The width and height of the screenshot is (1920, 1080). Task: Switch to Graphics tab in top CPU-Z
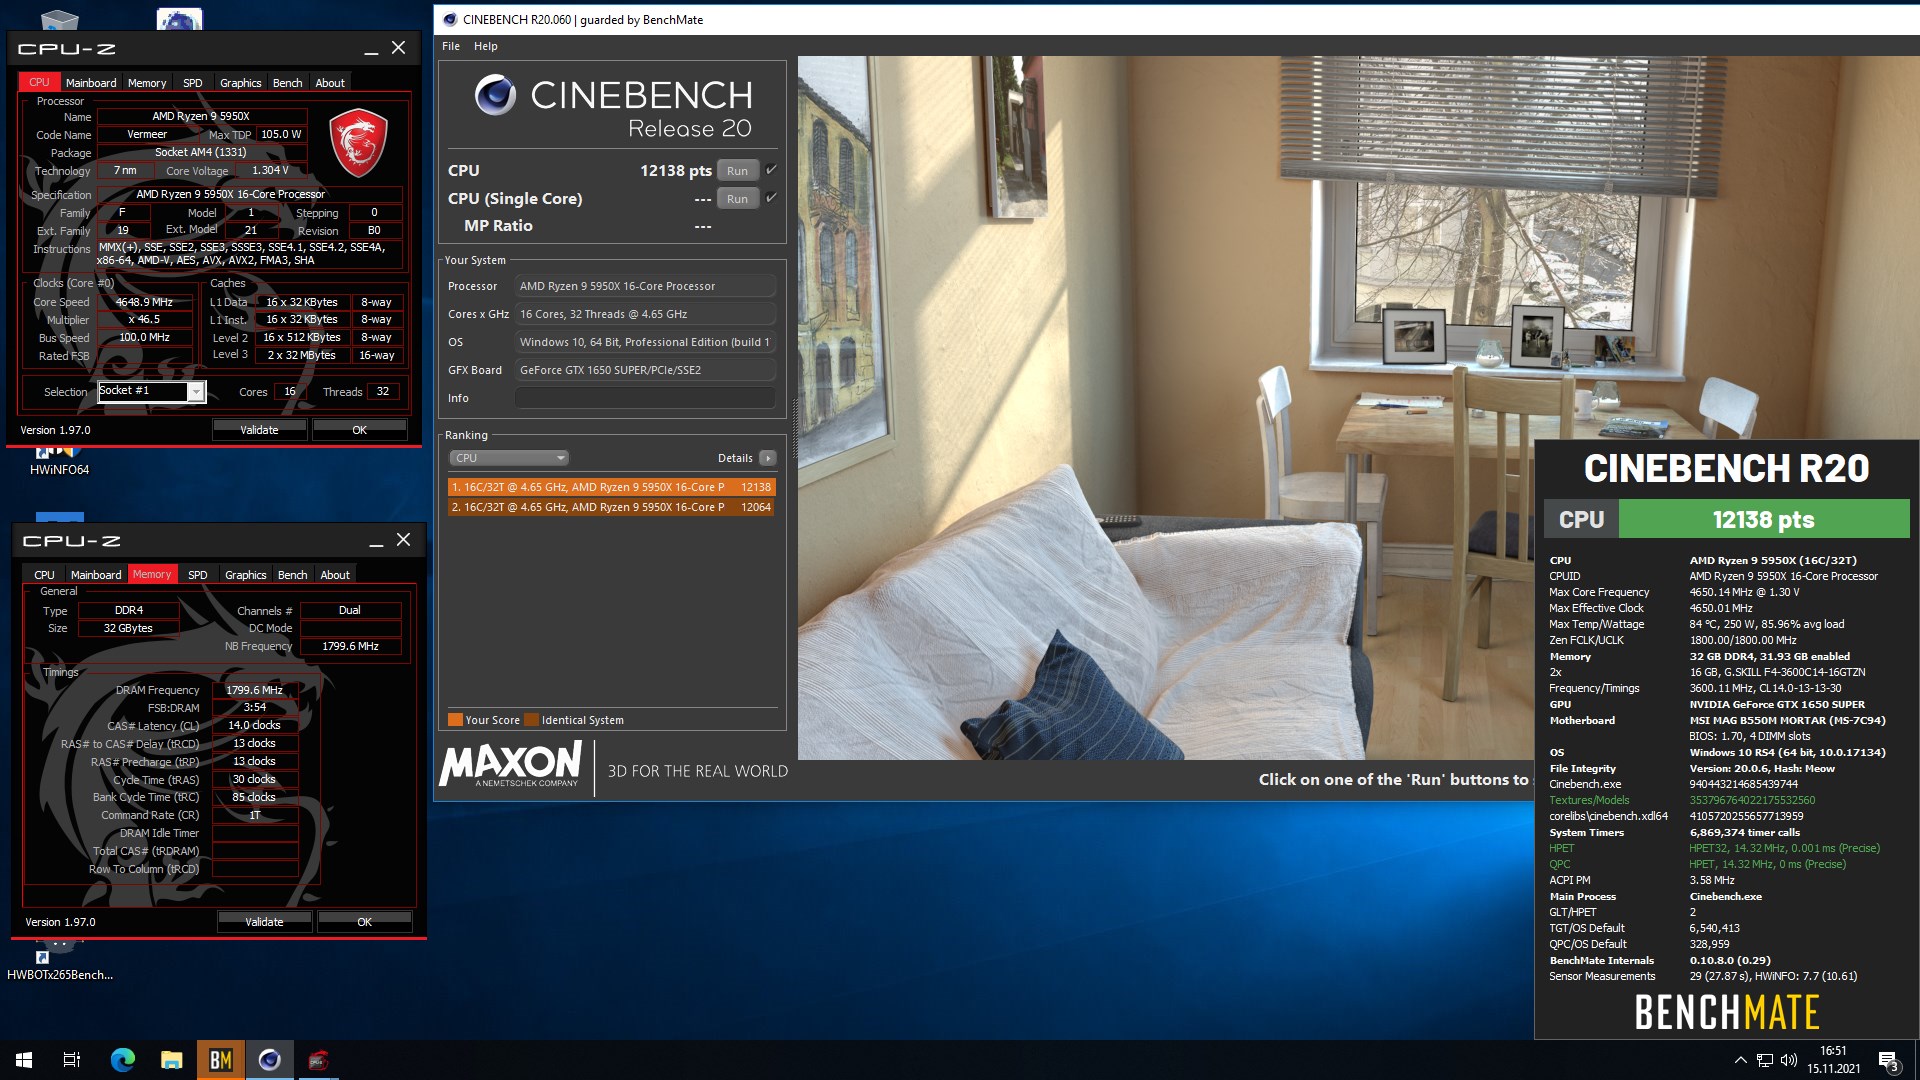(x=240, y=83)
